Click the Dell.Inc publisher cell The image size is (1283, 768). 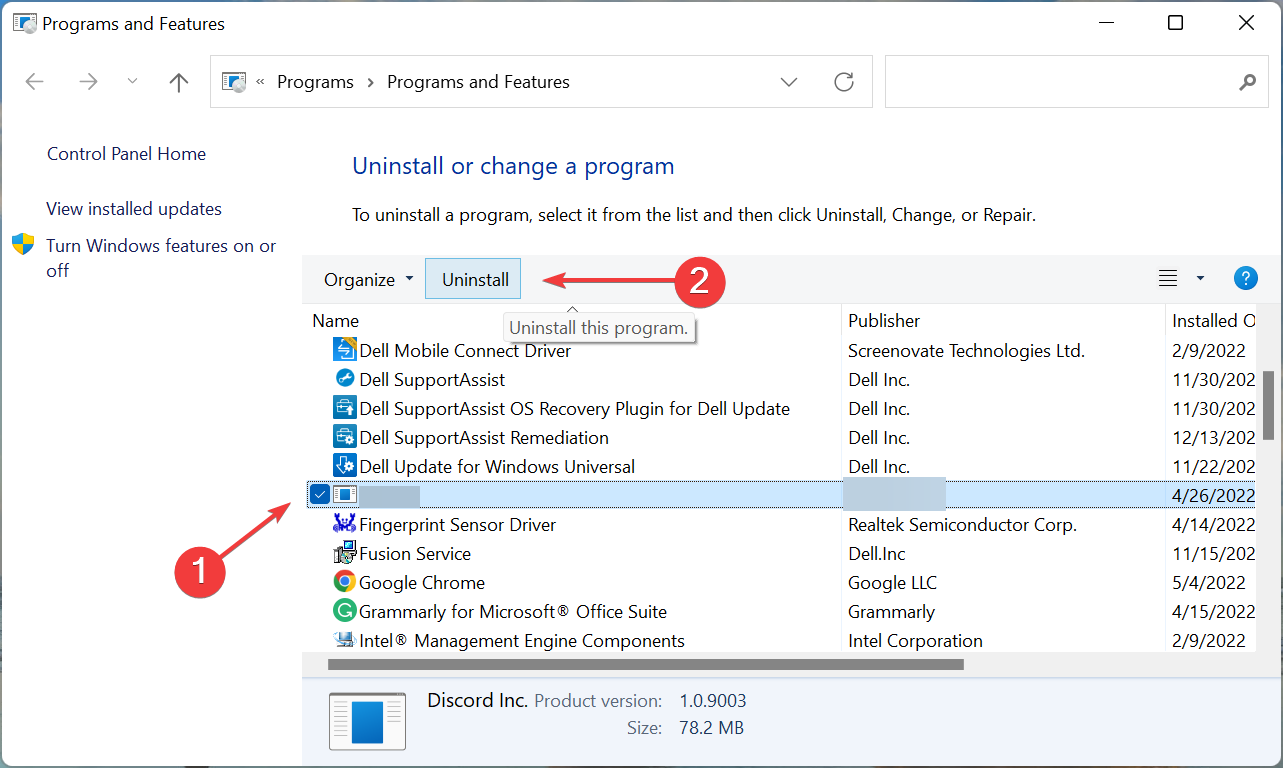click(878, 554)
